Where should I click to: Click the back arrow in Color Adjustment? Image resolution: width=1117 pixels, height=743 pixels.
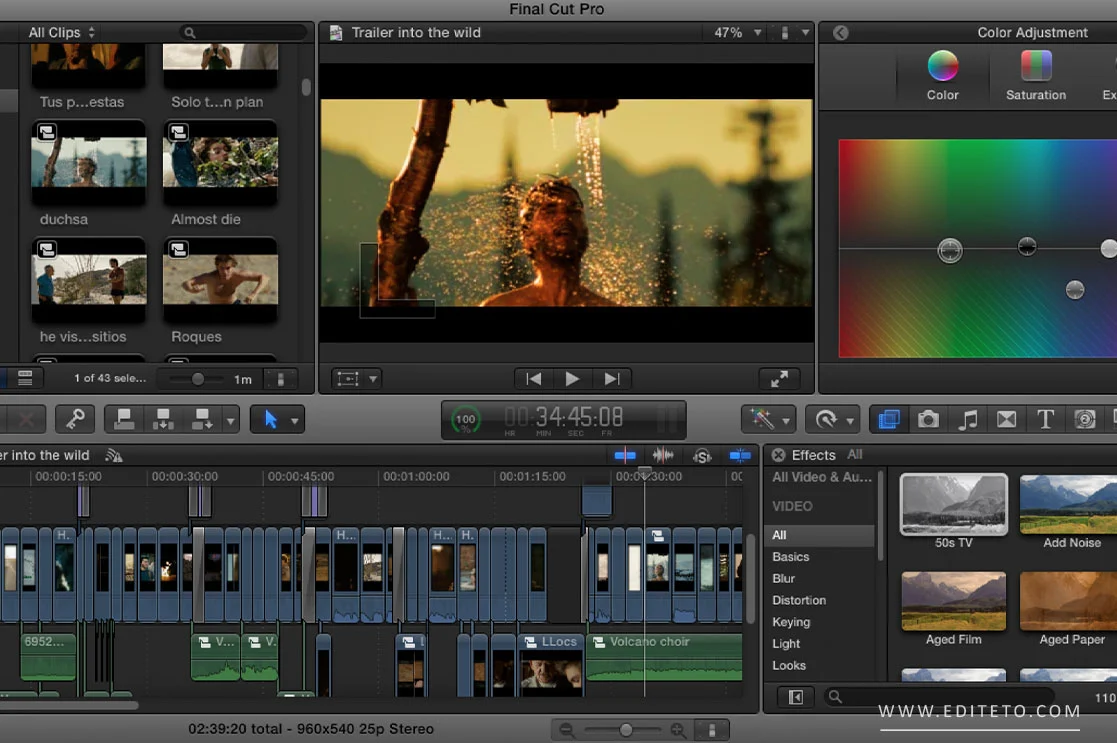[841, 33]
